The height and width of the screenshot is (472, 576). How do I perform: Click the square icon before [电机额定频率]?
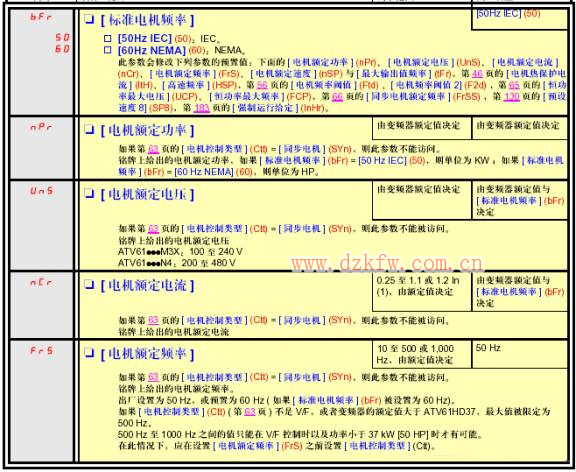pyautogui.click(x=89, y=353)
